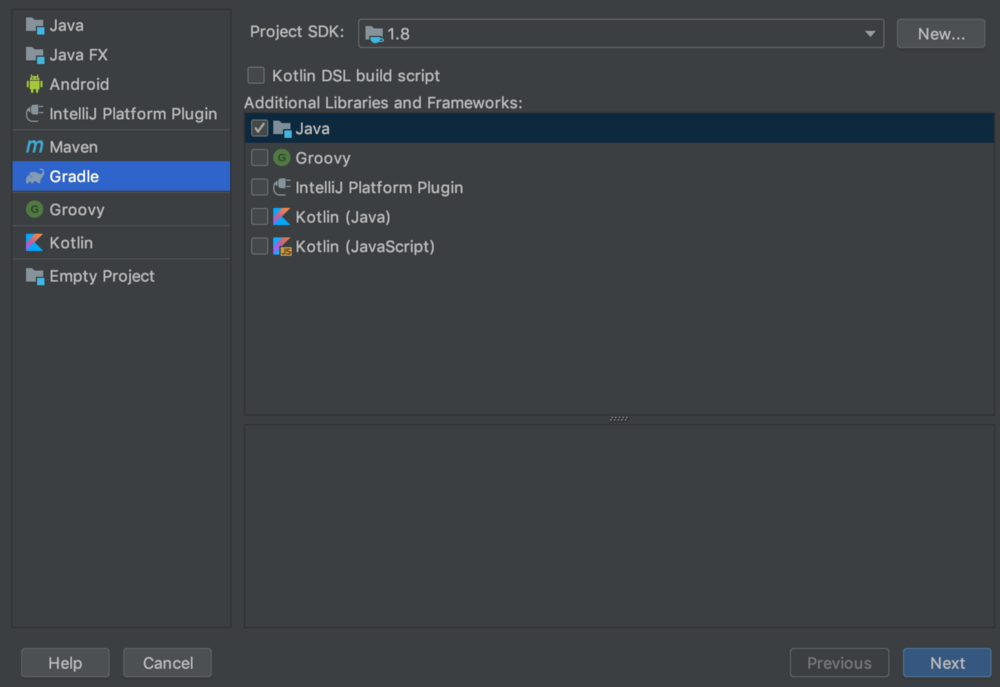1000x687 pixels.
Task: Click the panel splitter drag handle
Action: click(x=619, y=419)
